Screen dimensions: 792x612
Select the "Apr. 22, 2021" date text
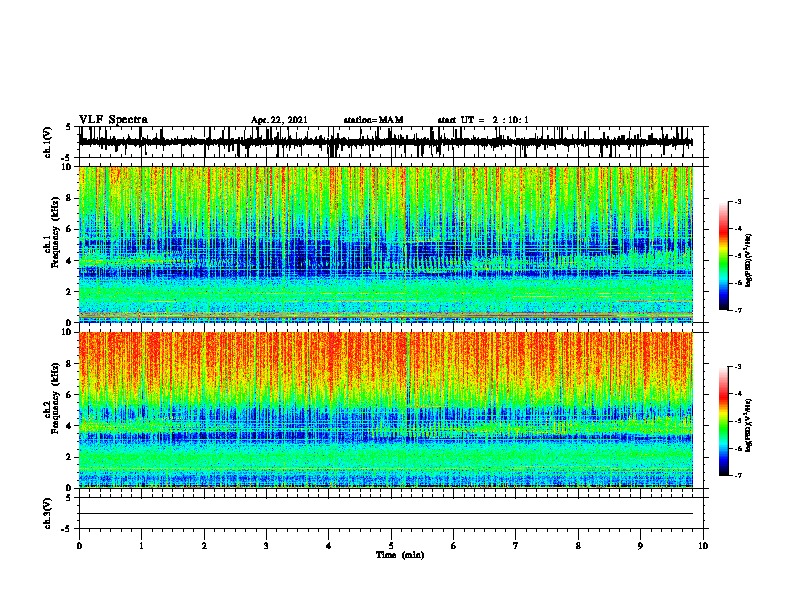click(x=279, y=120)
